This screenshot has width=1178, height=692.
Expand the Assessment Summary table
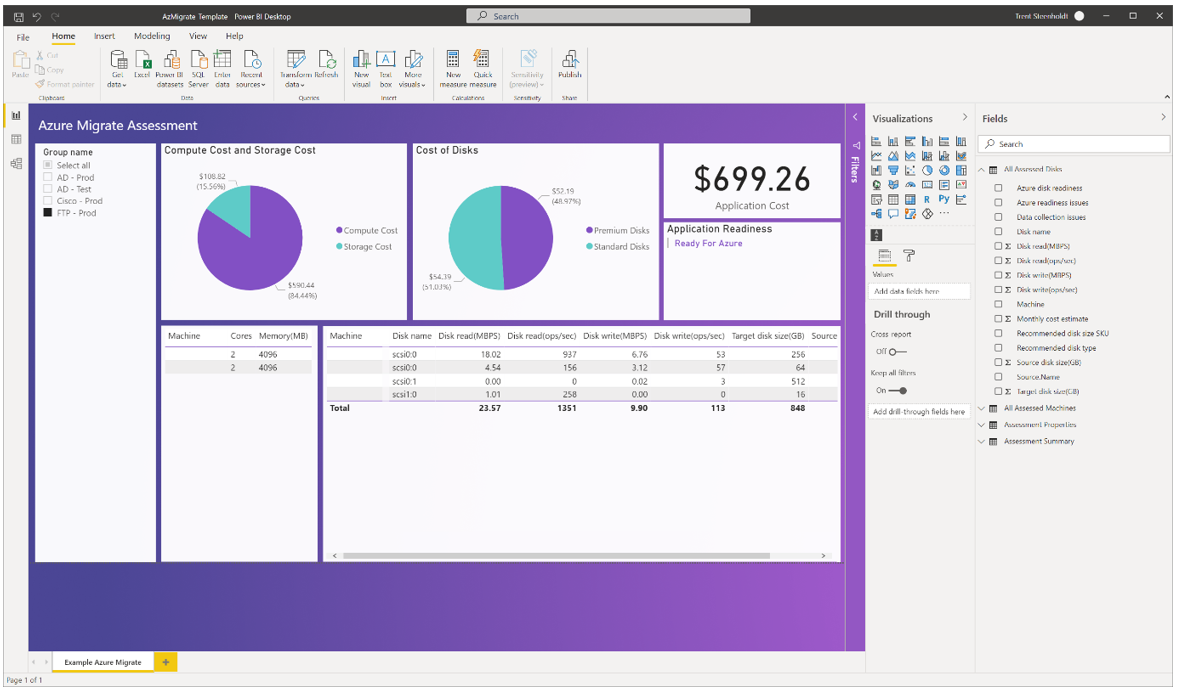(x=981, y=441)
